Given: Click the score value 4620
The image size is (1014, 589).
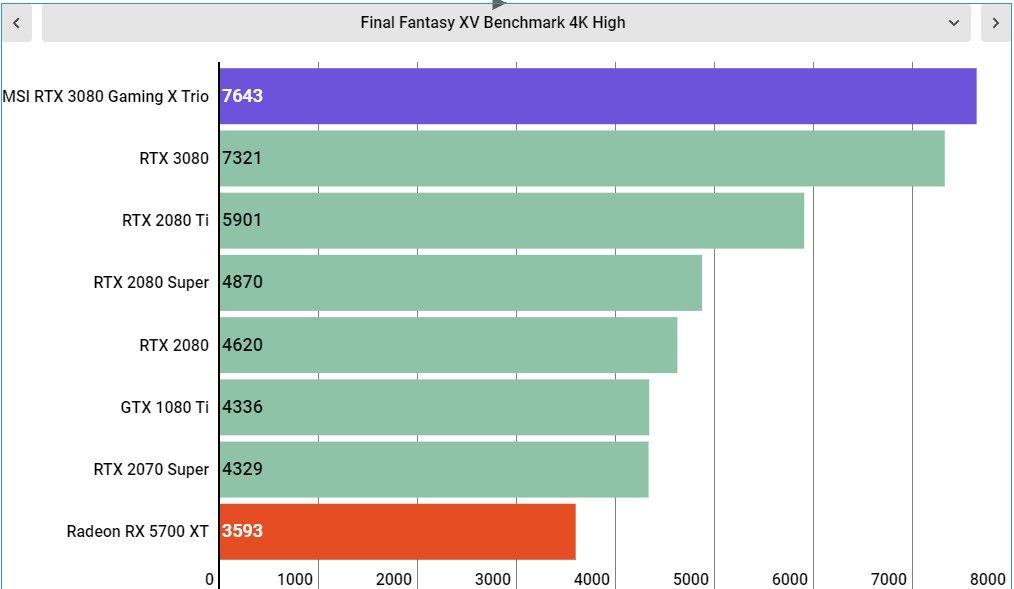Looking at the screenshot, I should pos(243,345).
